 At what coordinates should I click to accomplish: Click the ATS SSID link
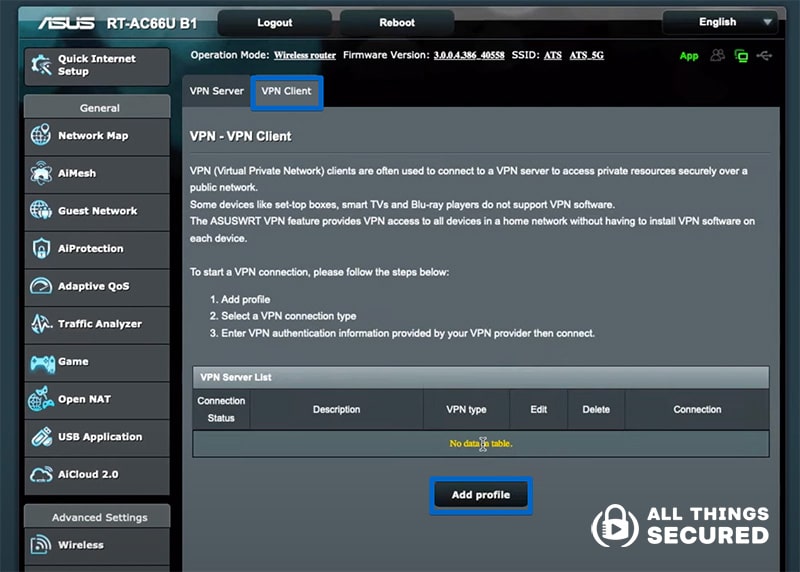point(553,55)
